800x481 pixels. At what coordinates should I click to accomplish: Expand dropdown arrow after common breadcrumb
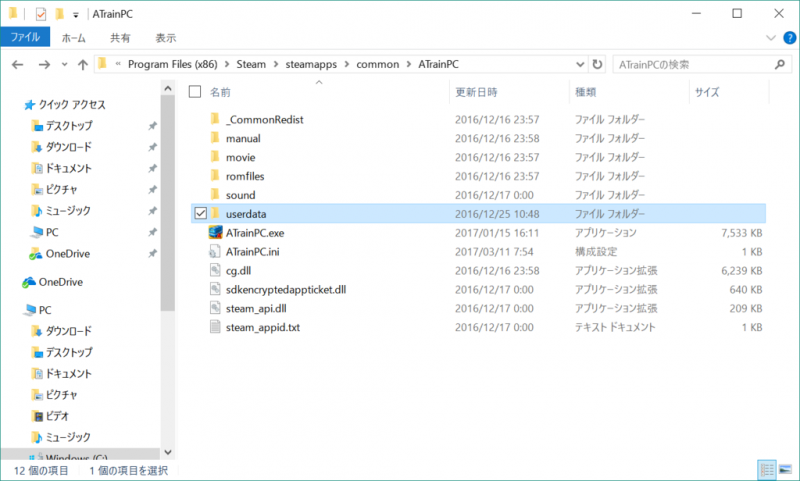[x=409, y=64]
